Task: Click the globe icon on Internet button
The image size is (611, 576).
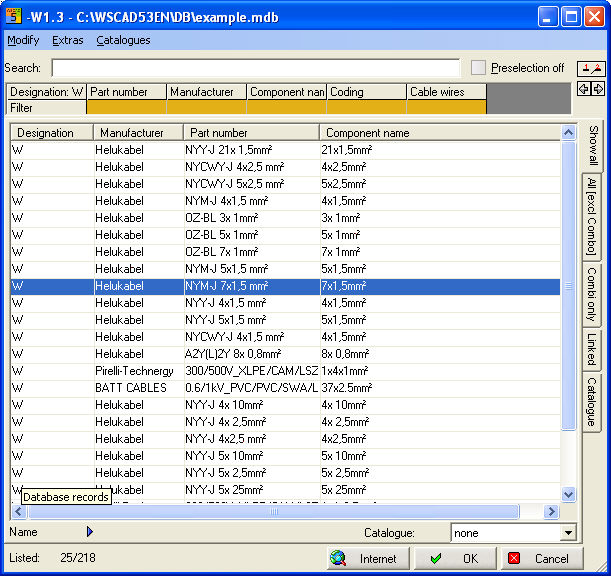Action: [x=337, y=558]
